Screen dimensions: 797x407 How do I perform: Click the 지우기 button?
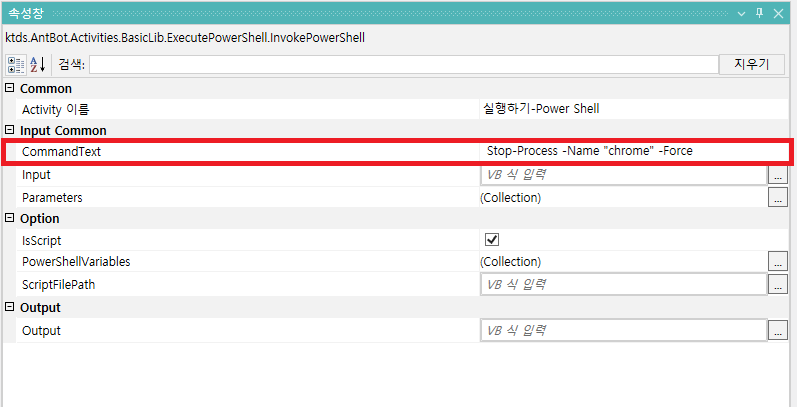click(745, 64)
